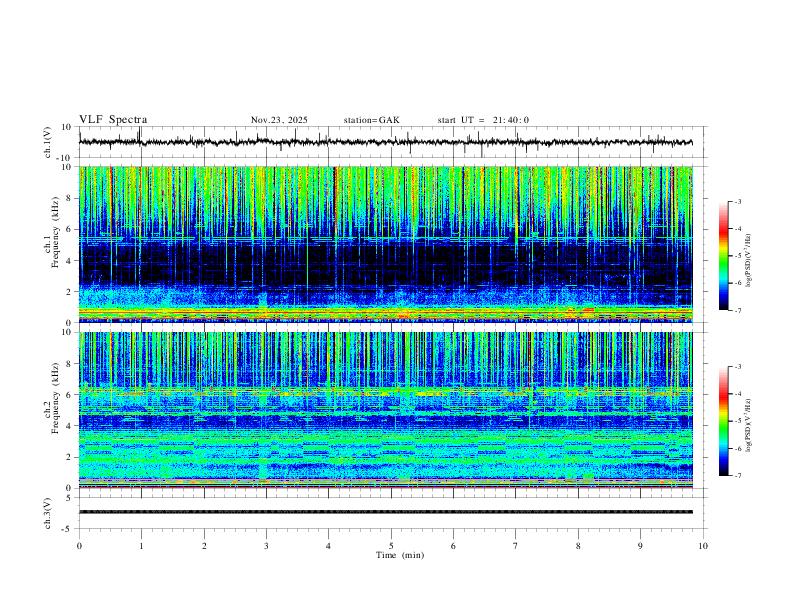This screenshot has height=612, width=792.
Task: Click the 8 kHz tick on ch.1 frequency axis
Action: pyautogui.click(x=70, y=198)
